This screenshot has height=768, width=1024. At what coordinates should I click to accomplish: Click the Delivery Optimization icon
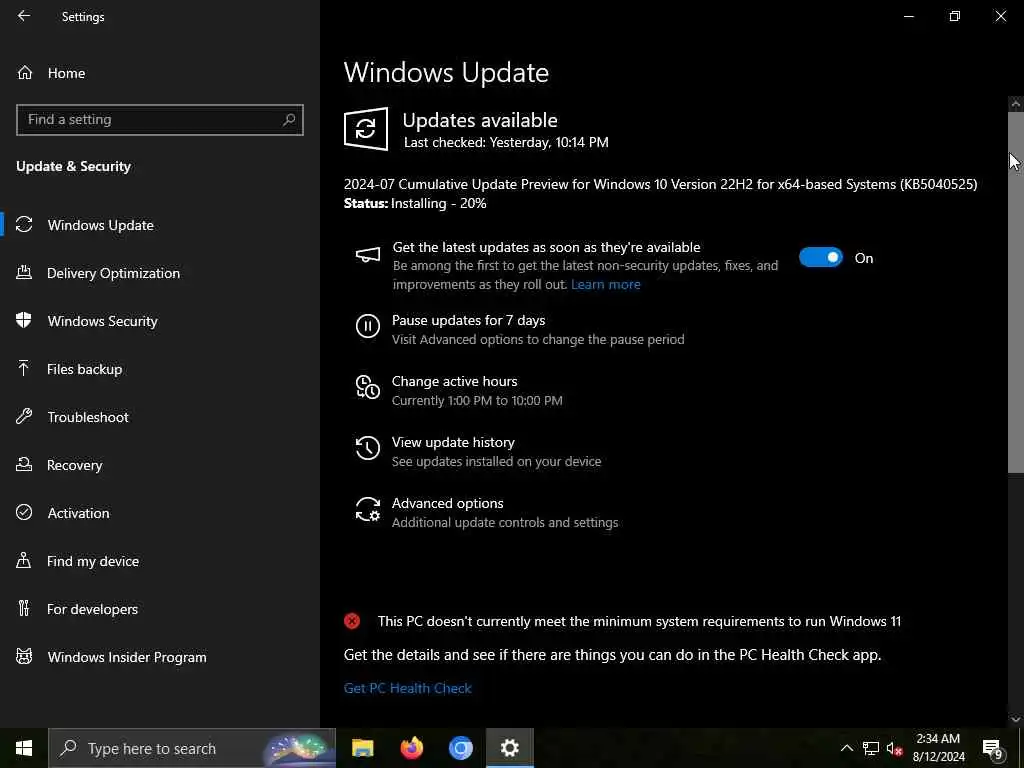[24, 272]
